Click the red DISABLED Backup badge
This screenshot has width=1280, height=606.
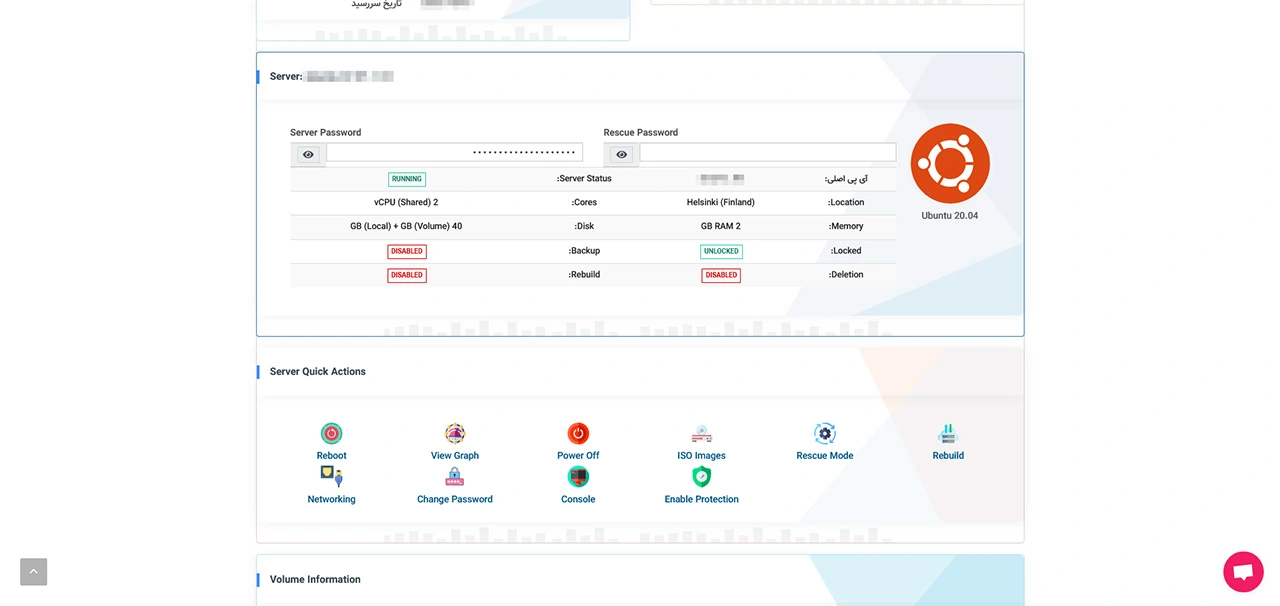407,251
